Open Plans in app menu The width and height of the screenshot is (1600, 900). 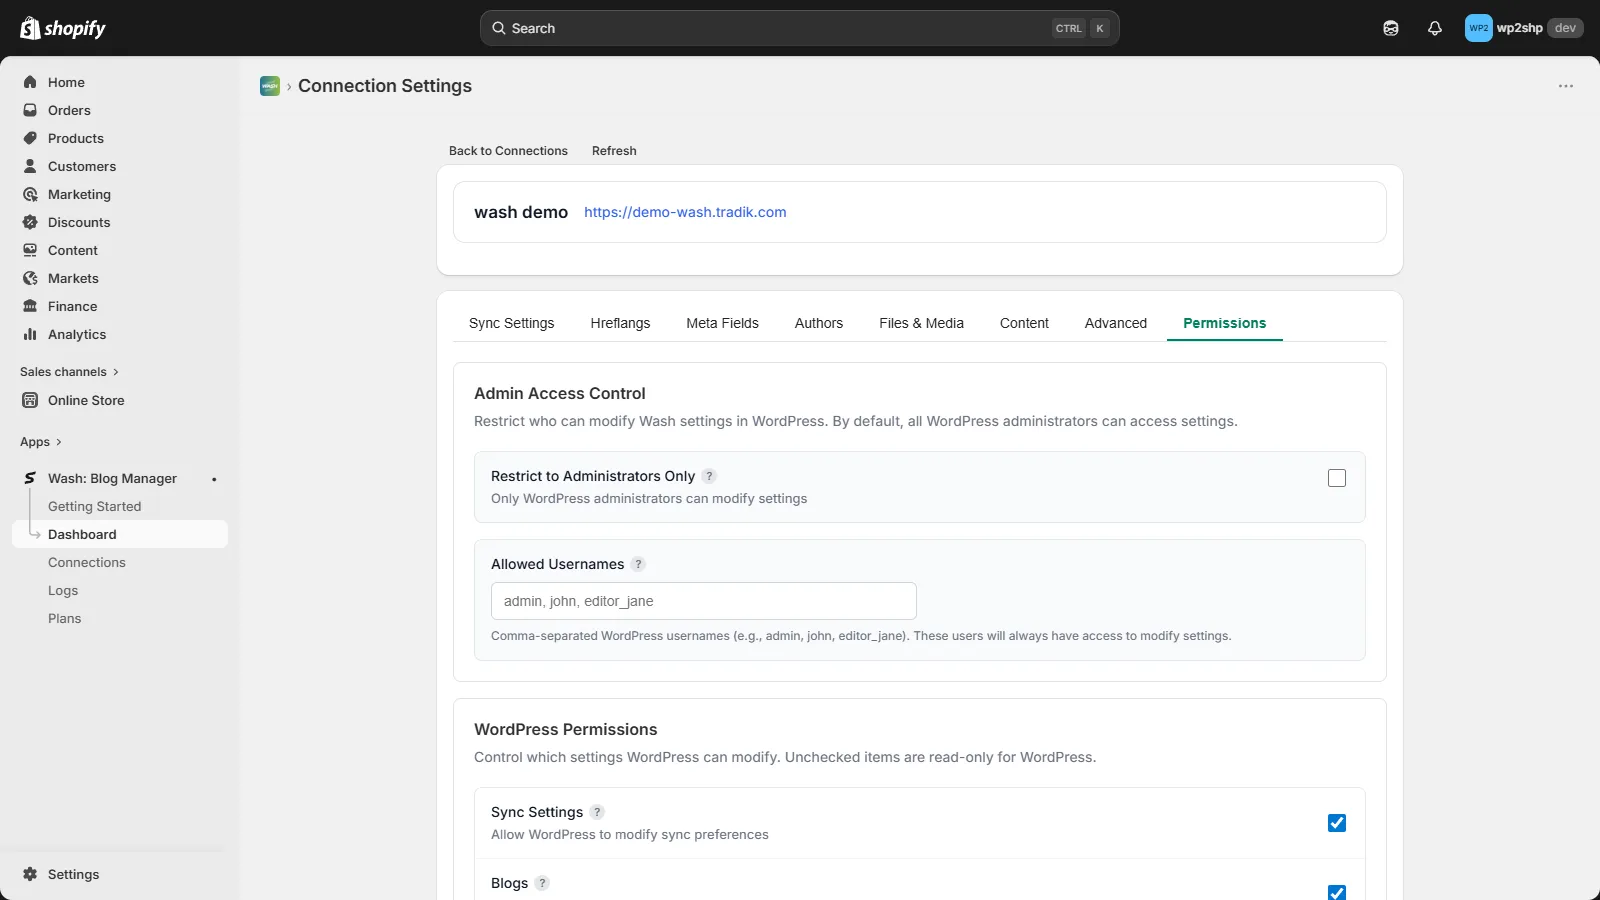pos(65,618)
